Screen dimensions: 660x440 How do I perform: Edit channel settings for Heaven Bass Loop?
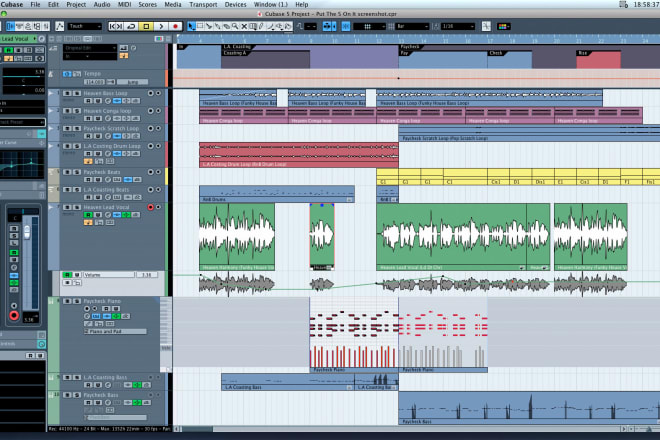(108, 101)
